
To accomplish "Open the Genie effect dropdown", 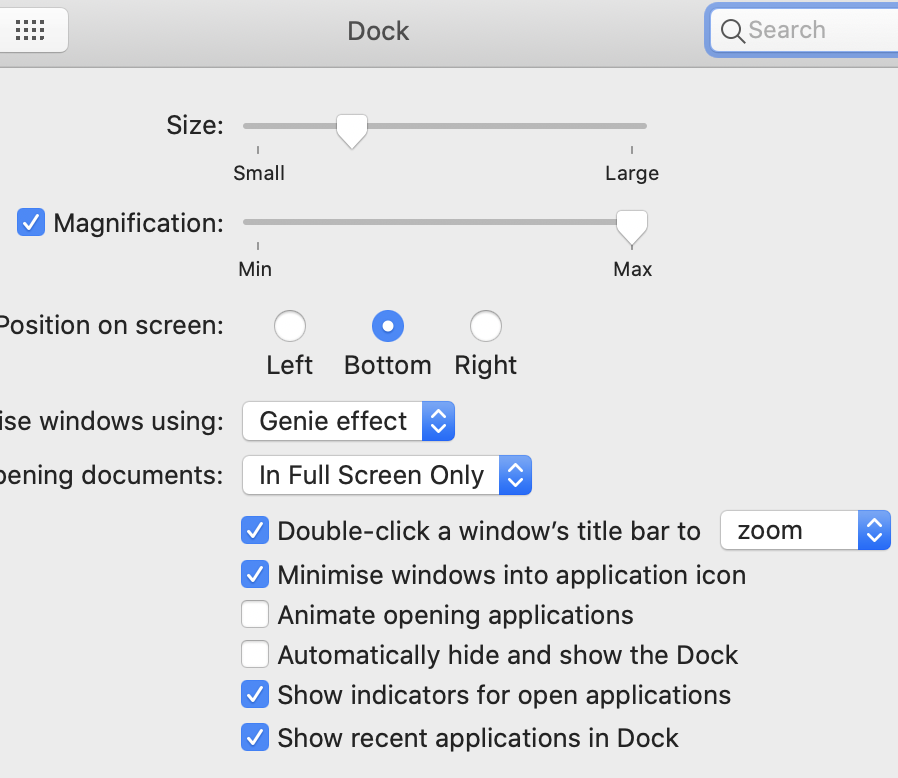I will tap(348, 421).
